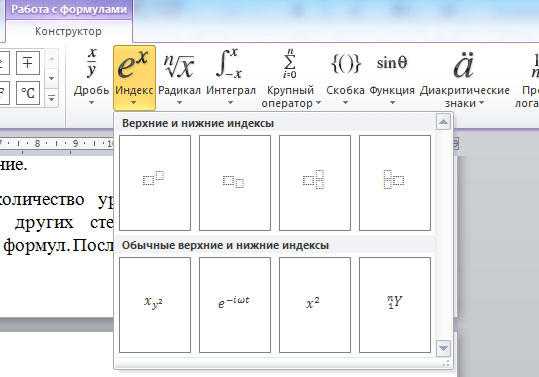Screen dimensions: 539x377
Task: Open the Функция sinθ gallery
Action: [392, 77]
